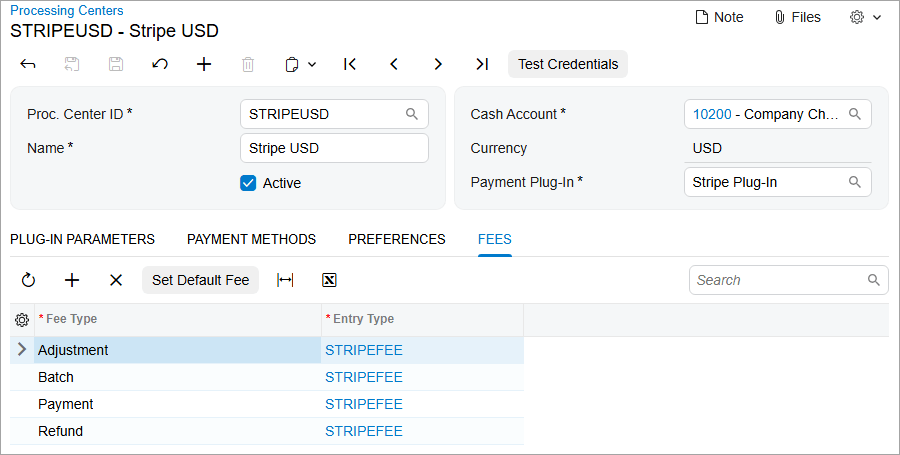Open STRIPEFEE link in Adjustment row
900x455 pixels.
(x=364, y=350)
